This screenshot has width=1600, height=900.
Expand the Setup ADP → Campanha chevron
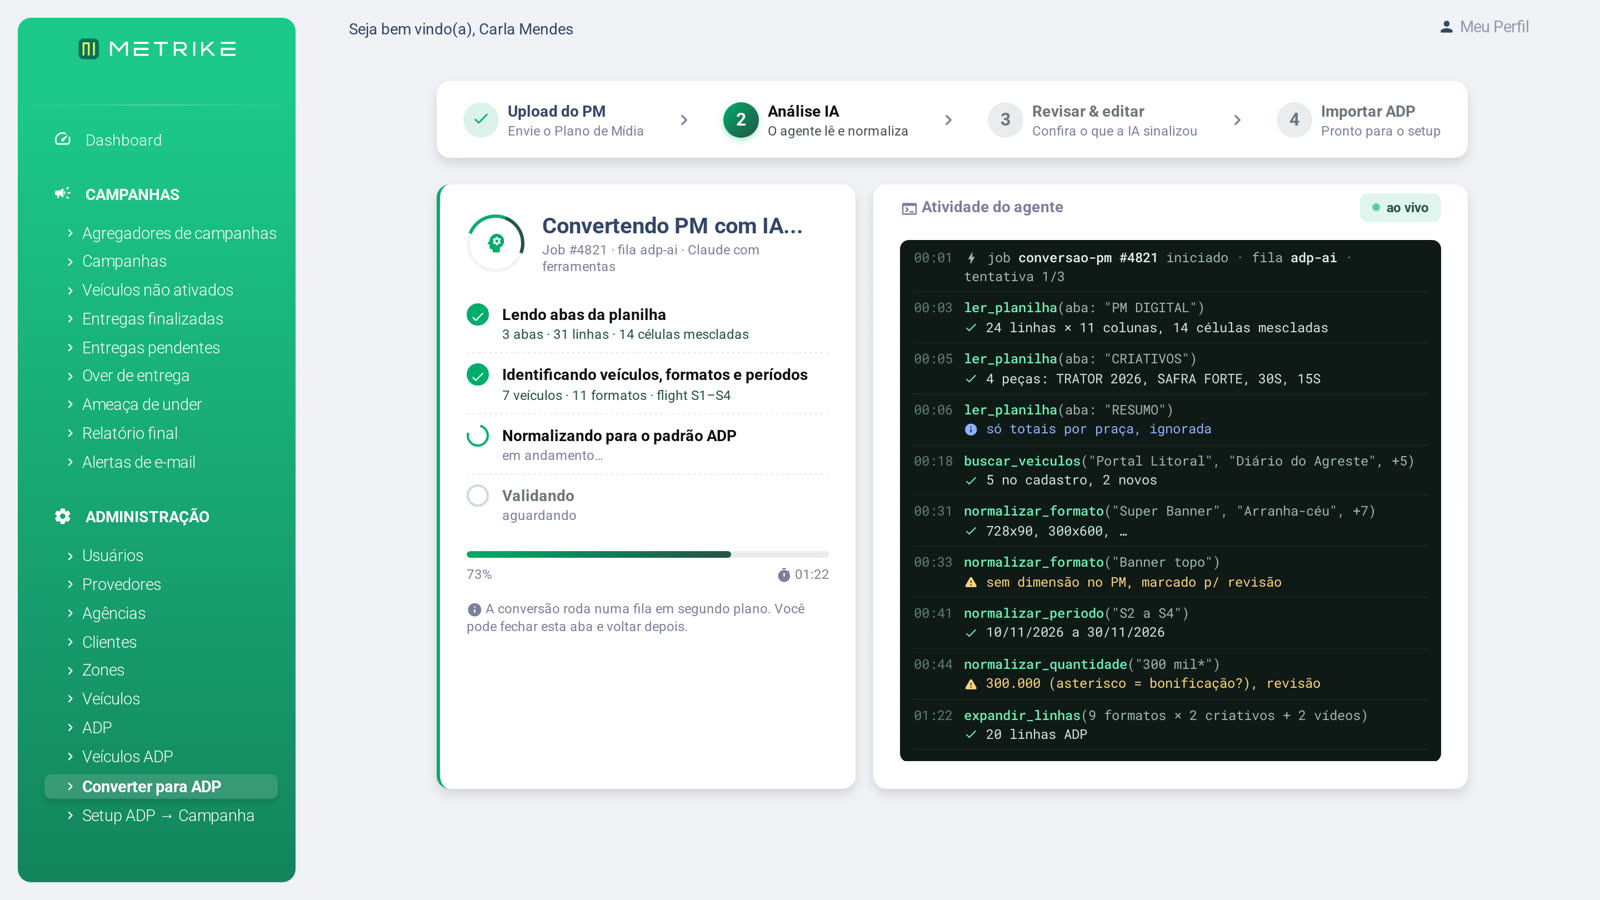70,815
